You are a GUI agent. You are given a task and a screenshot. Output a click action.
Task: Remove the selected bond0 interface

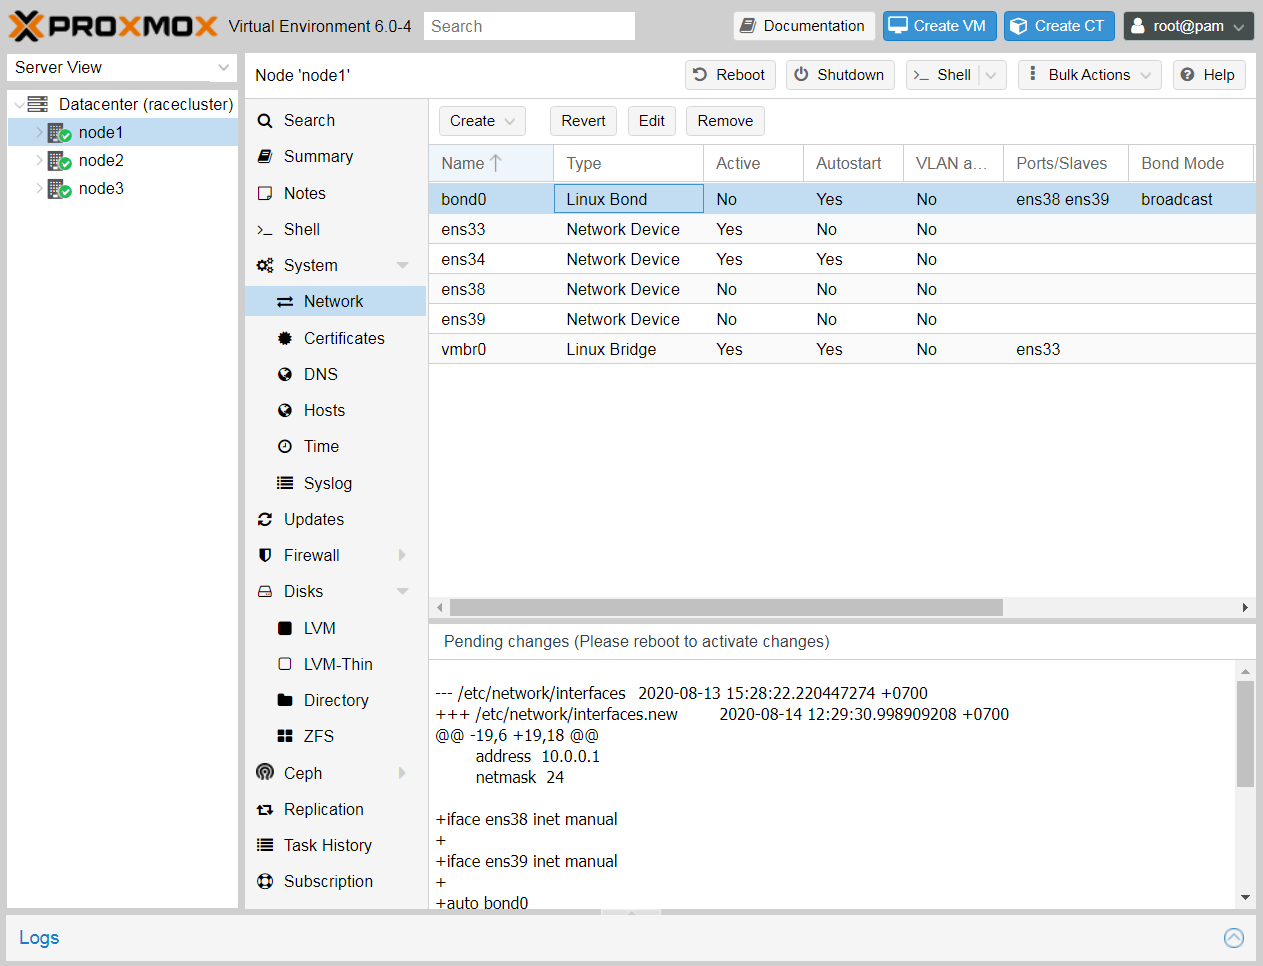(725, 121)
